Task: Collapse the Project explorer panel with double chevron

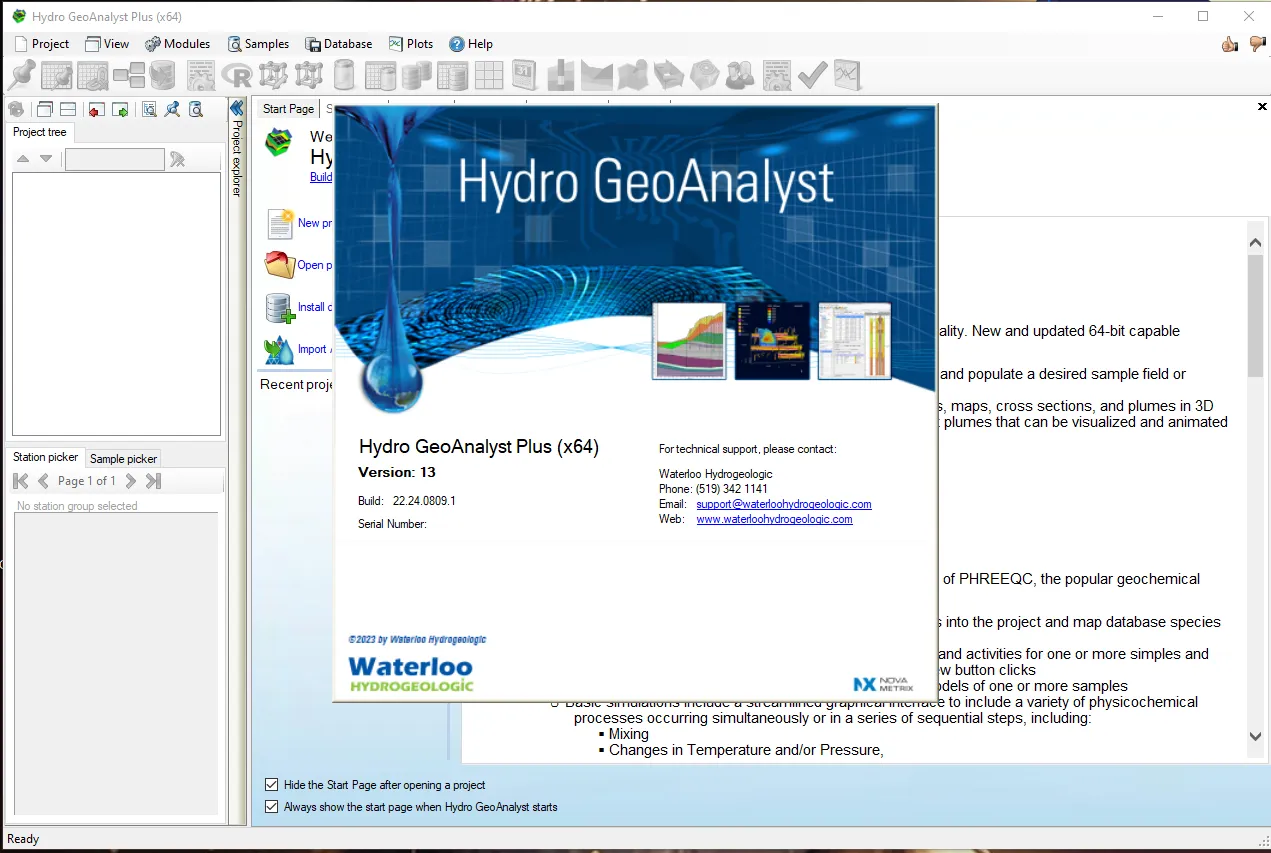Action: [237, 108]
